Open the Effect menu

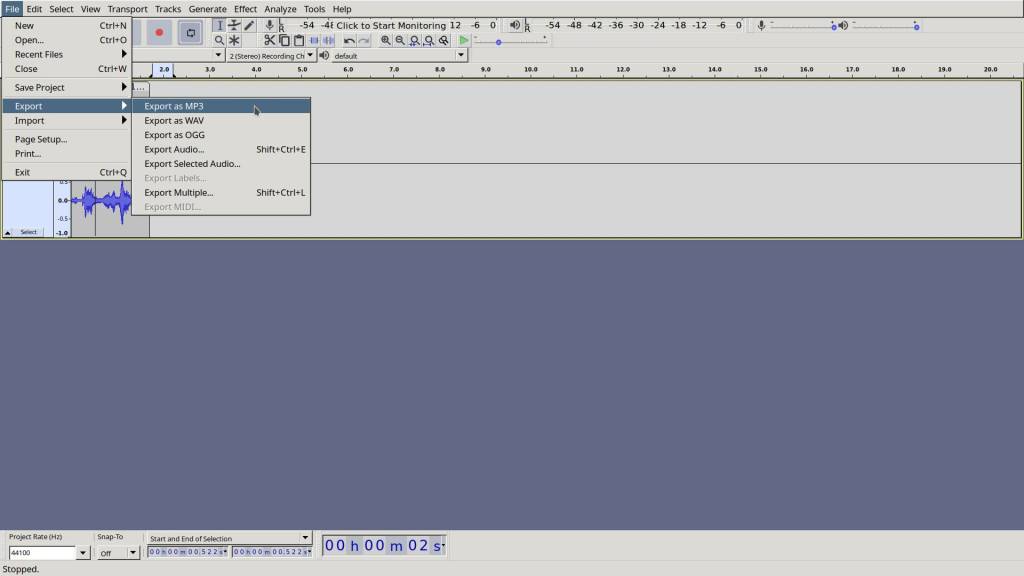point(245,9)
